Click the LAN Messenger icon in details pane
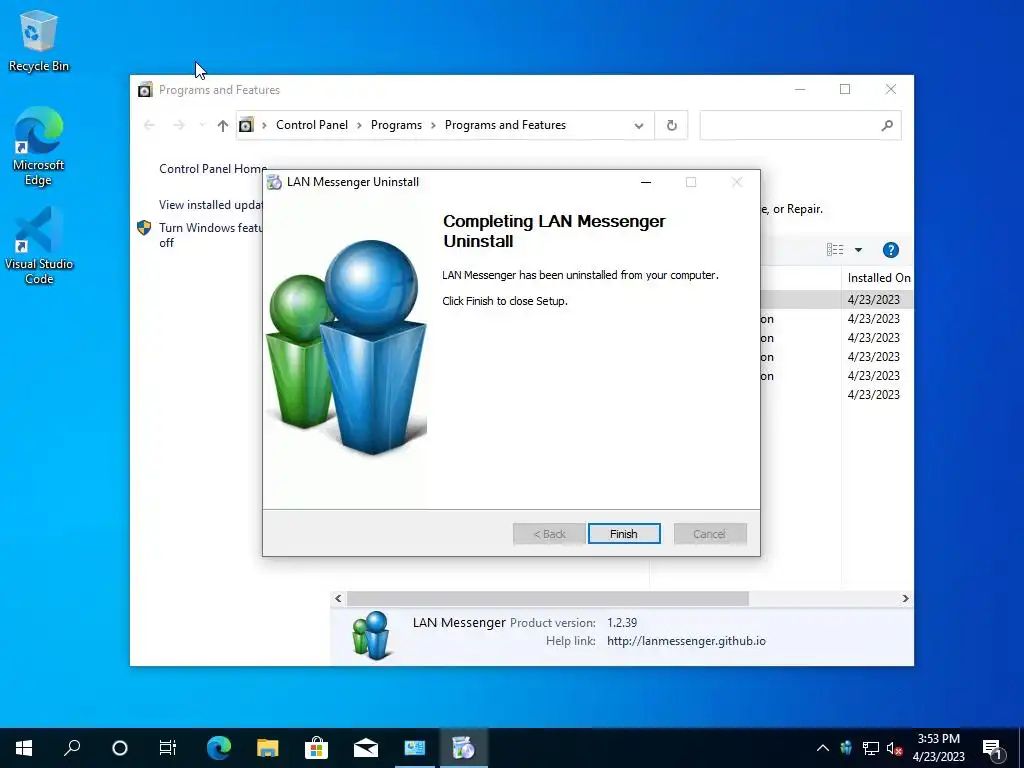Image resolution: width=1024 pixels, height=768 pixels. tap(372, 635)
